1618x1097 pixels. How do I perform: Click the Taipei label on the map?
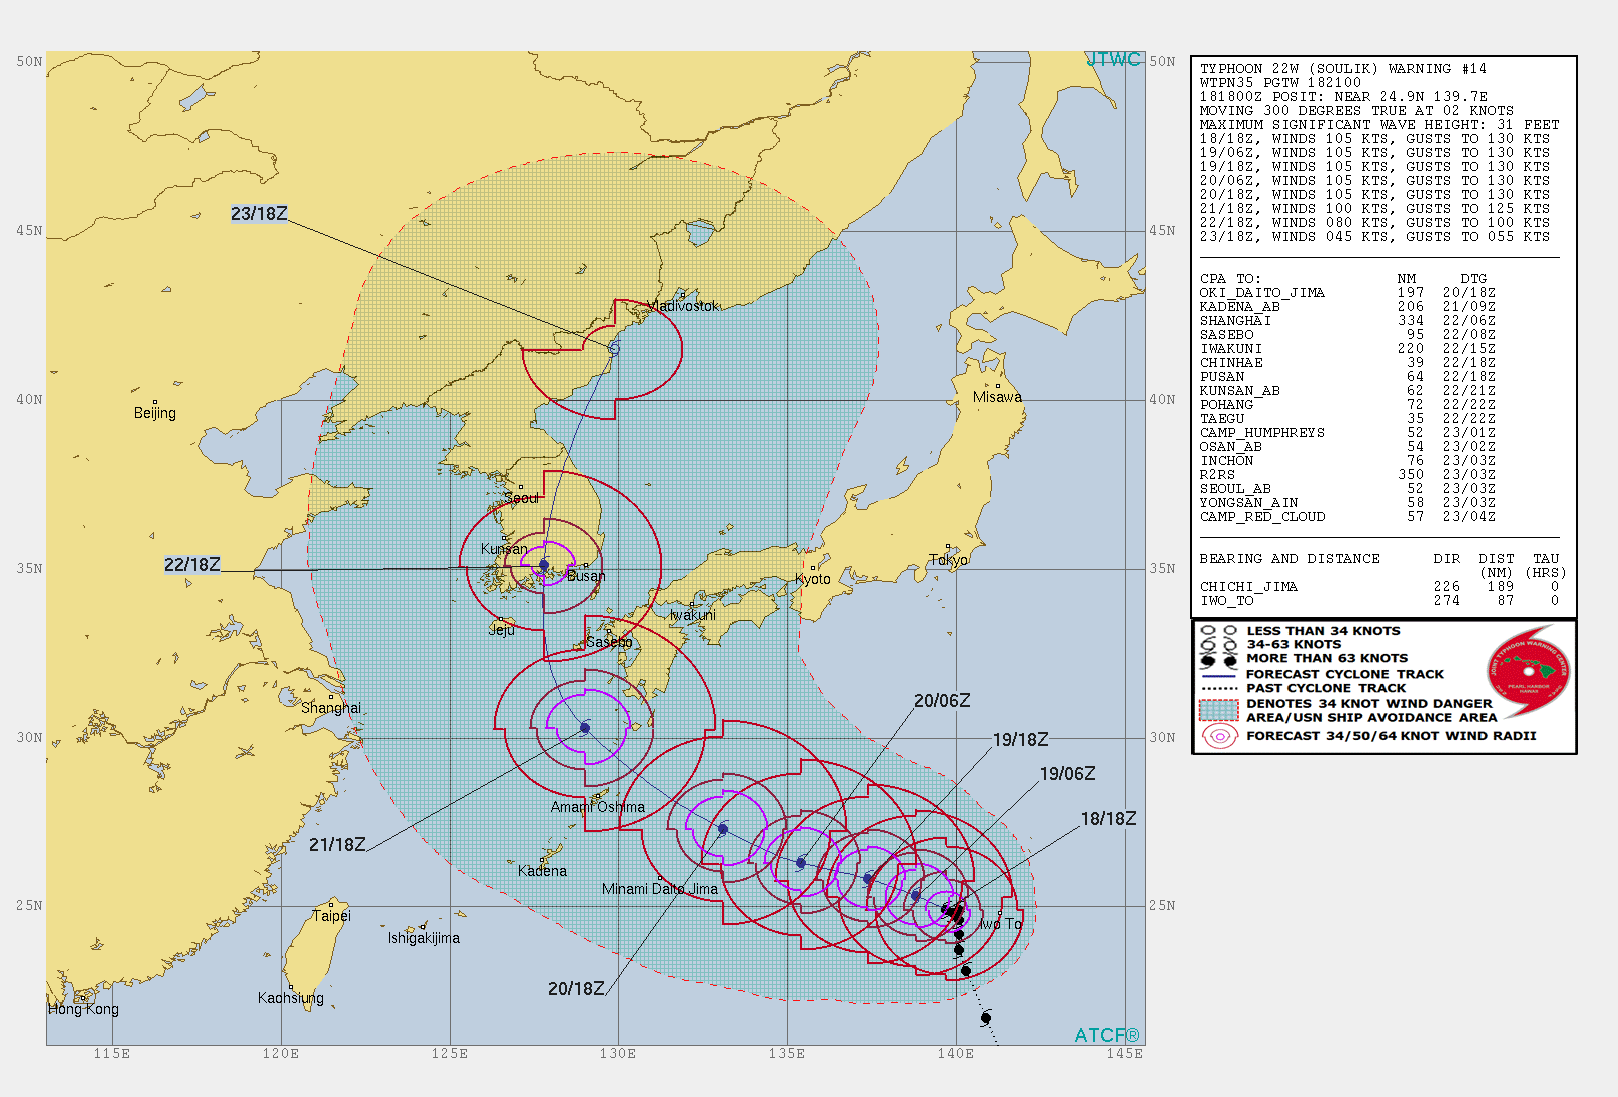[x=331, y=916]
